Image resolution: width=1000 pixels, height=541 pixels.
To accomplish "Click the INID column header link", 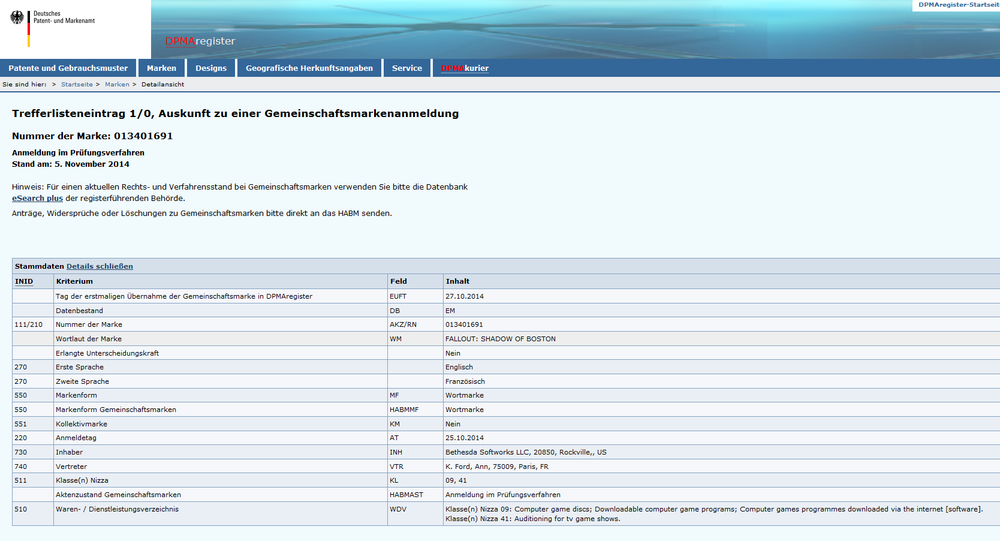I will (24, 281).
